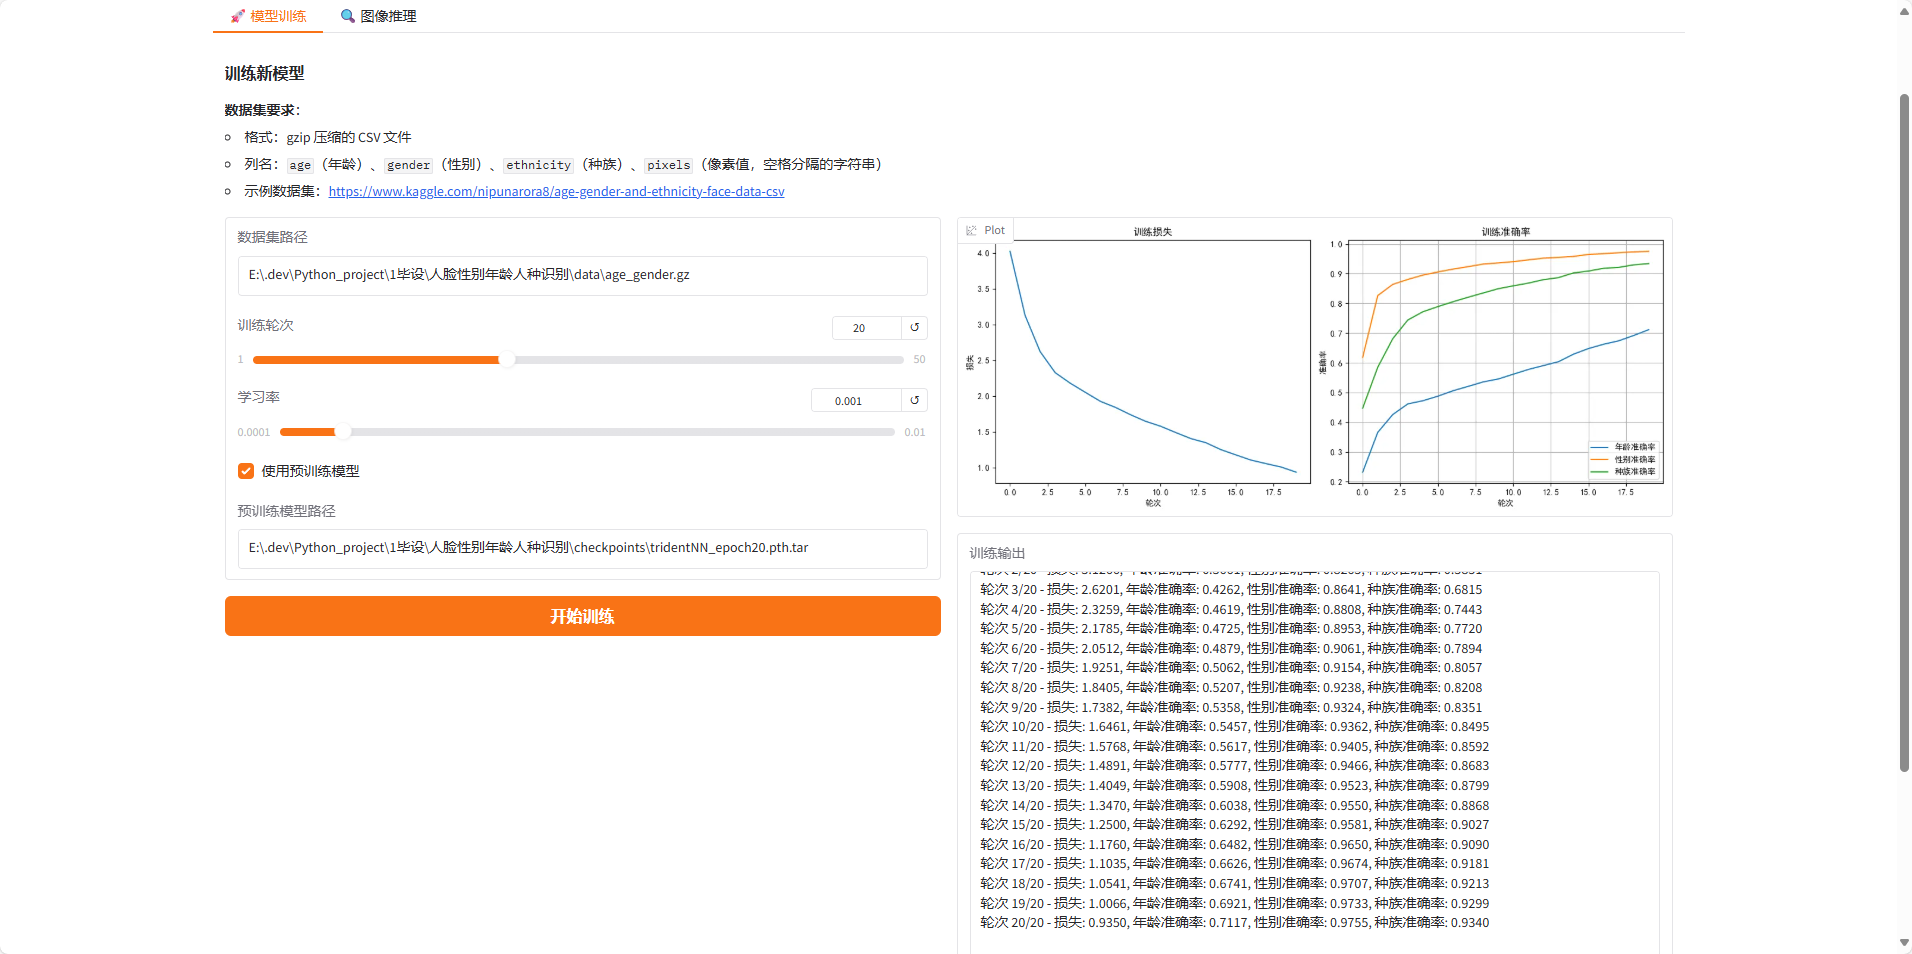Reset 训练轮次 with its reset icon
The image size is (1912, 954).
coord(914,327)
